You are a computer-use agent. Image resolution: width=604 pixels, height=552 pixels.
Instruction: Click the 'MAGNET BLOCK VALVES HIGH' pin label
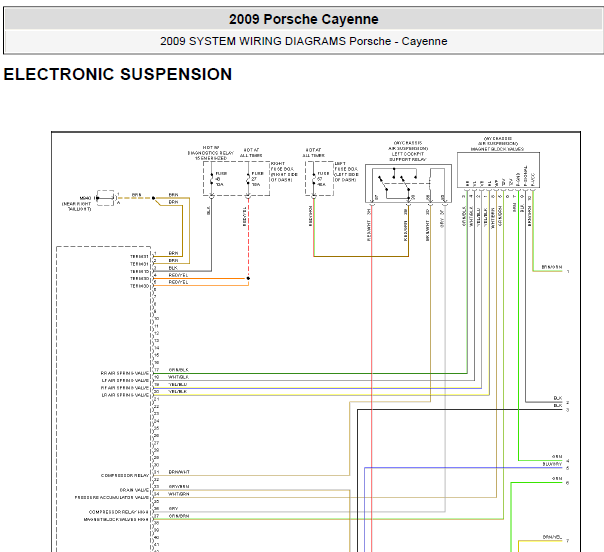(116, 519)
